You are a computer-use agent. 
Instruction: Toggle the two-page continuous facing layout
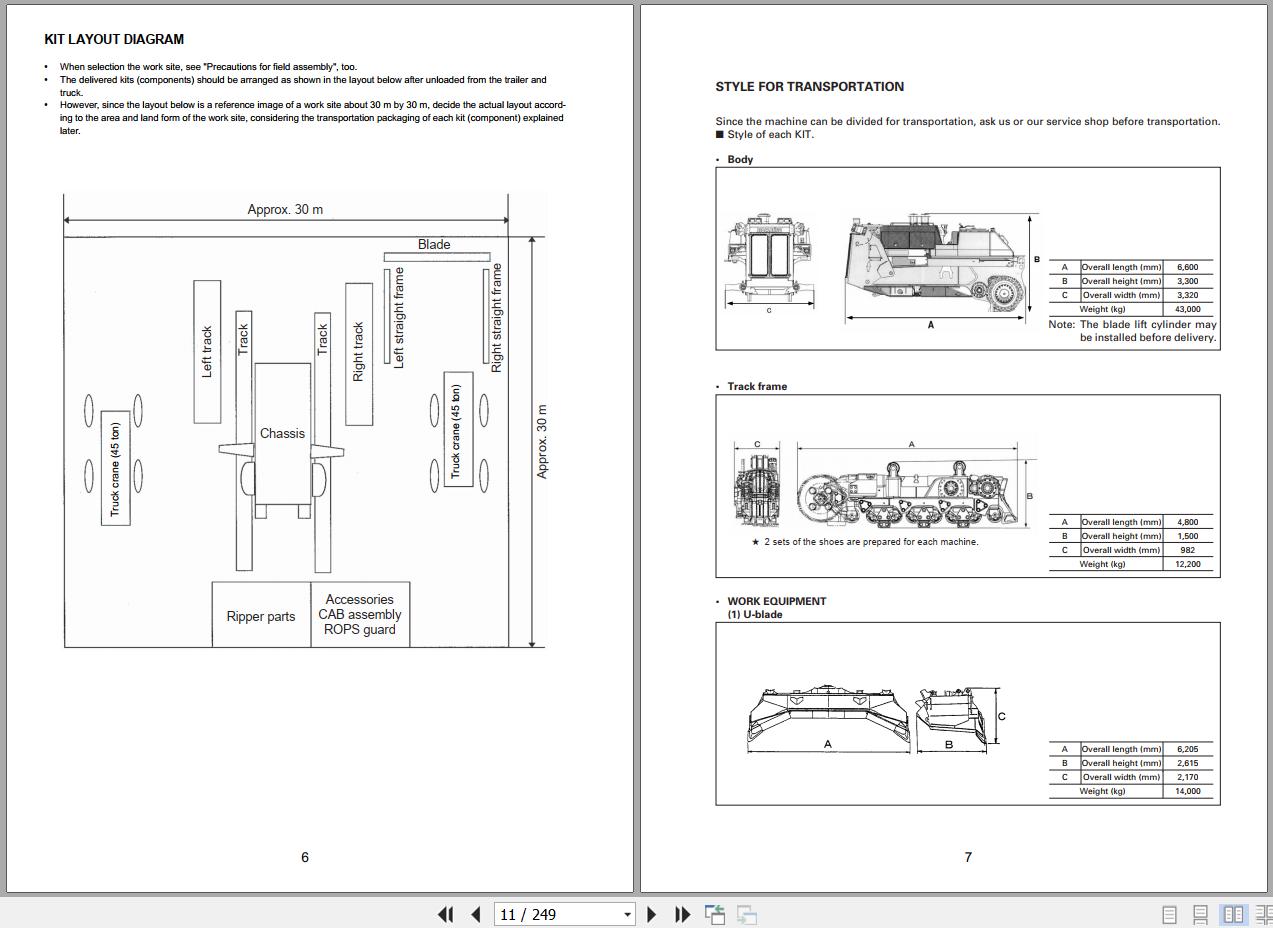pos(1263,914)
